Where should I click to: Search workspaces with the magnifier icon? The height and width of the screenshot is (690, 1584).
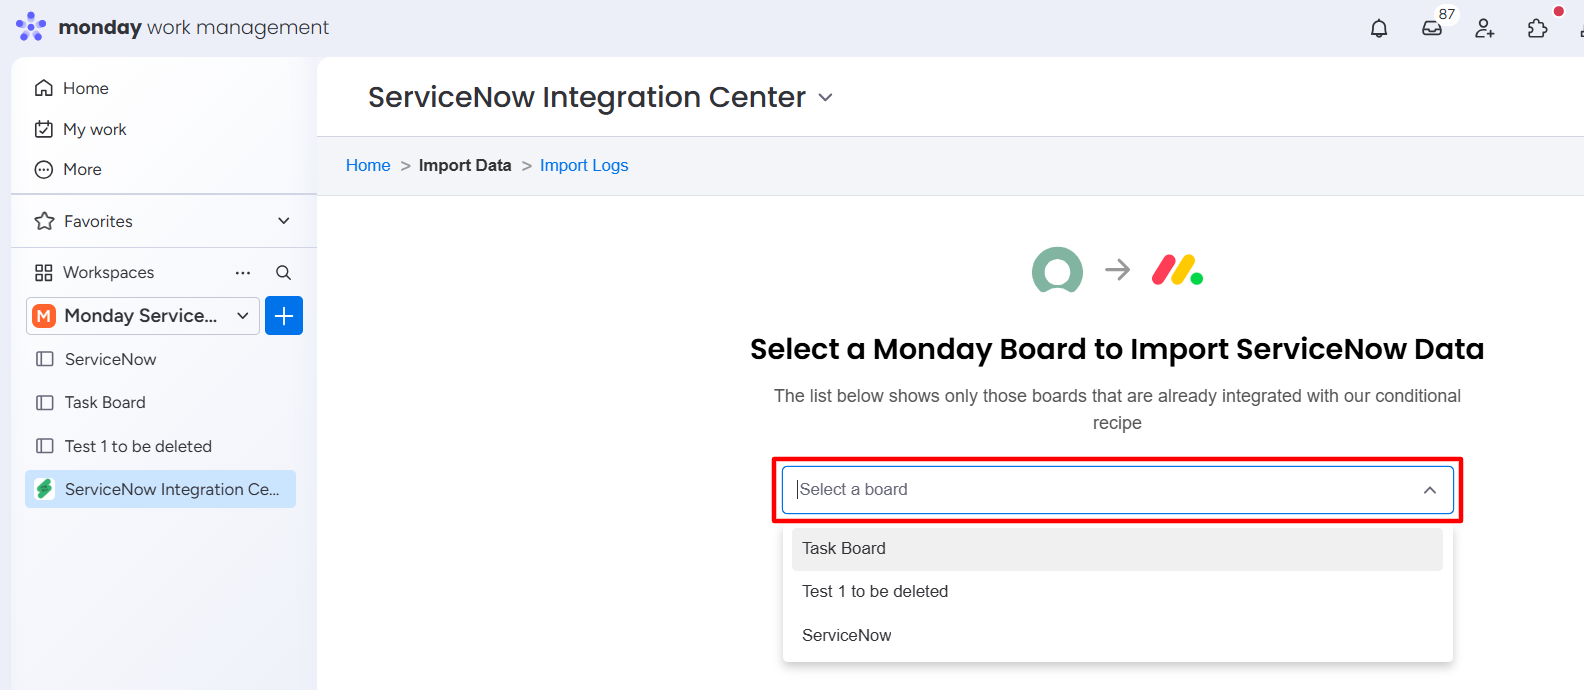tap(283, 273)
